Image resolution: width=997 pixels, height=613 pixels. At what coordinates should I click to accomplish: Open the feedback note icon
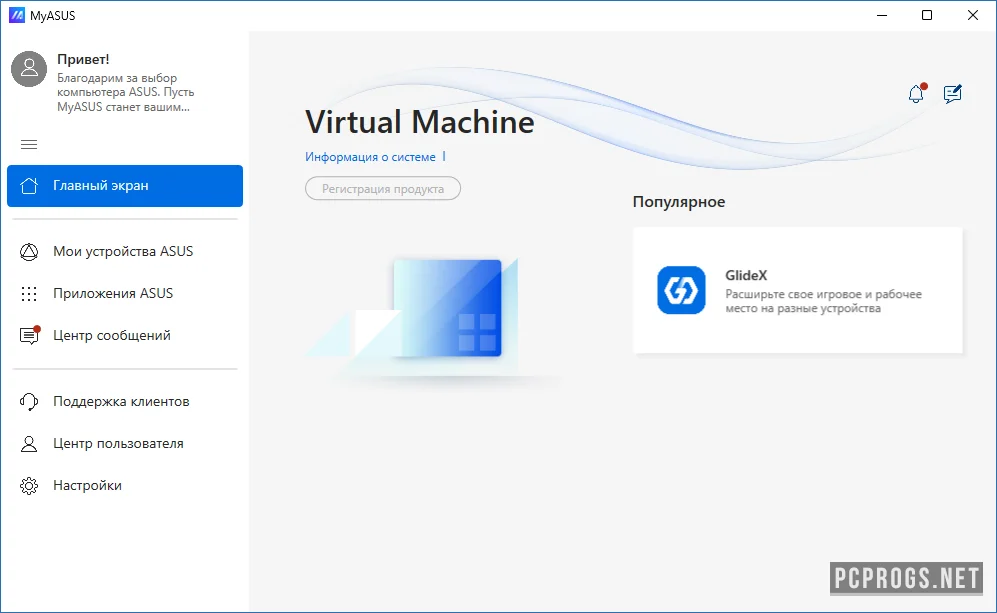pos(953,94)
